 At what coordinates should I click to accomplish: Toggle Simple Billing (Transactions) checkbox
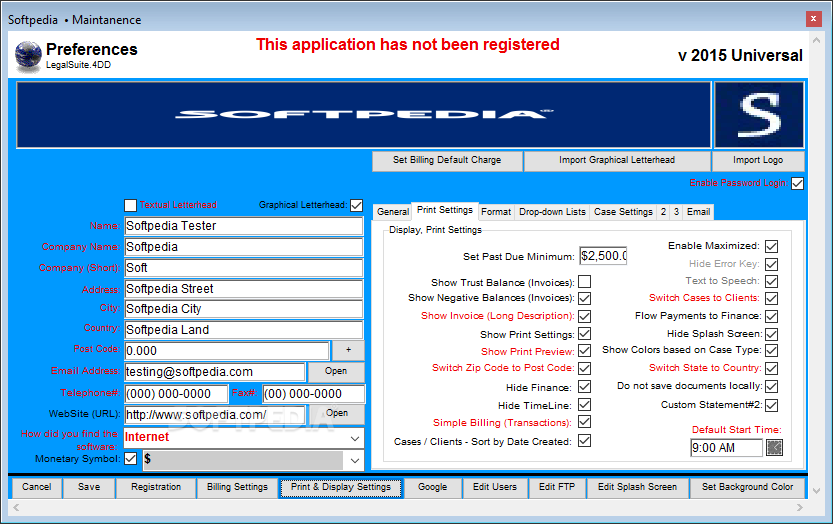[584, 422]
